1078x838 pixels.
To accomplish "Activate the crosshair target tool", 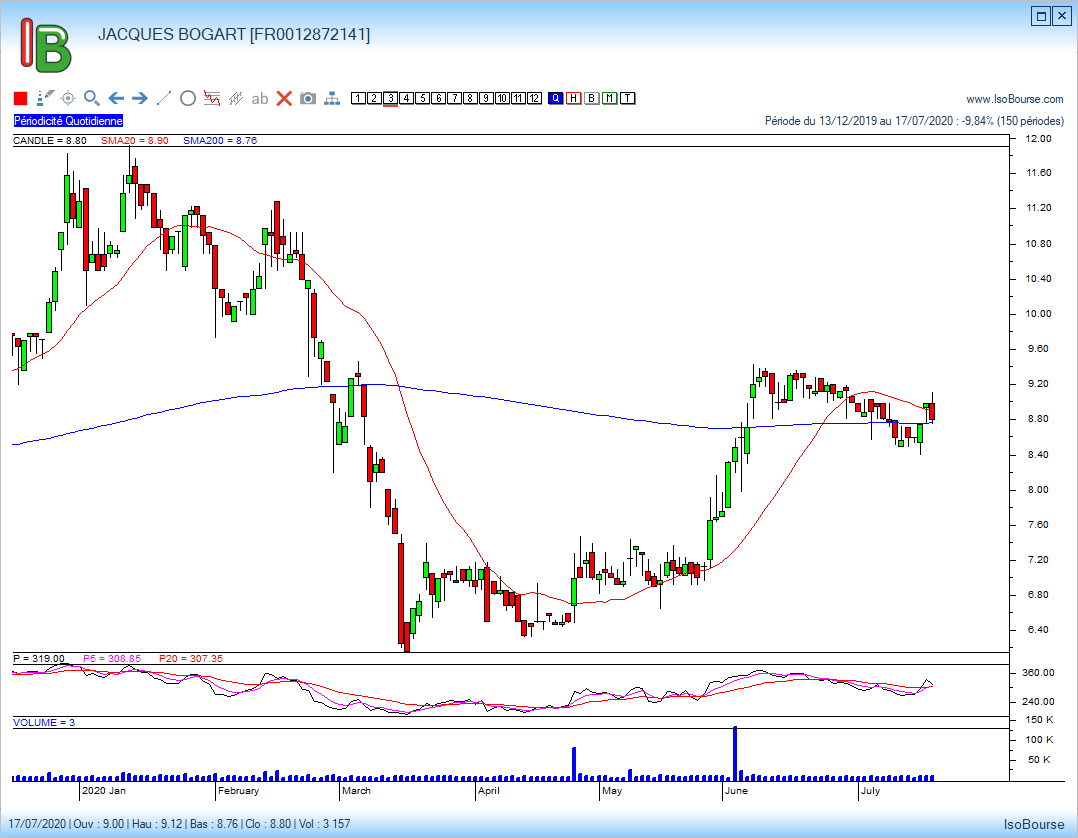I will 68,98.
